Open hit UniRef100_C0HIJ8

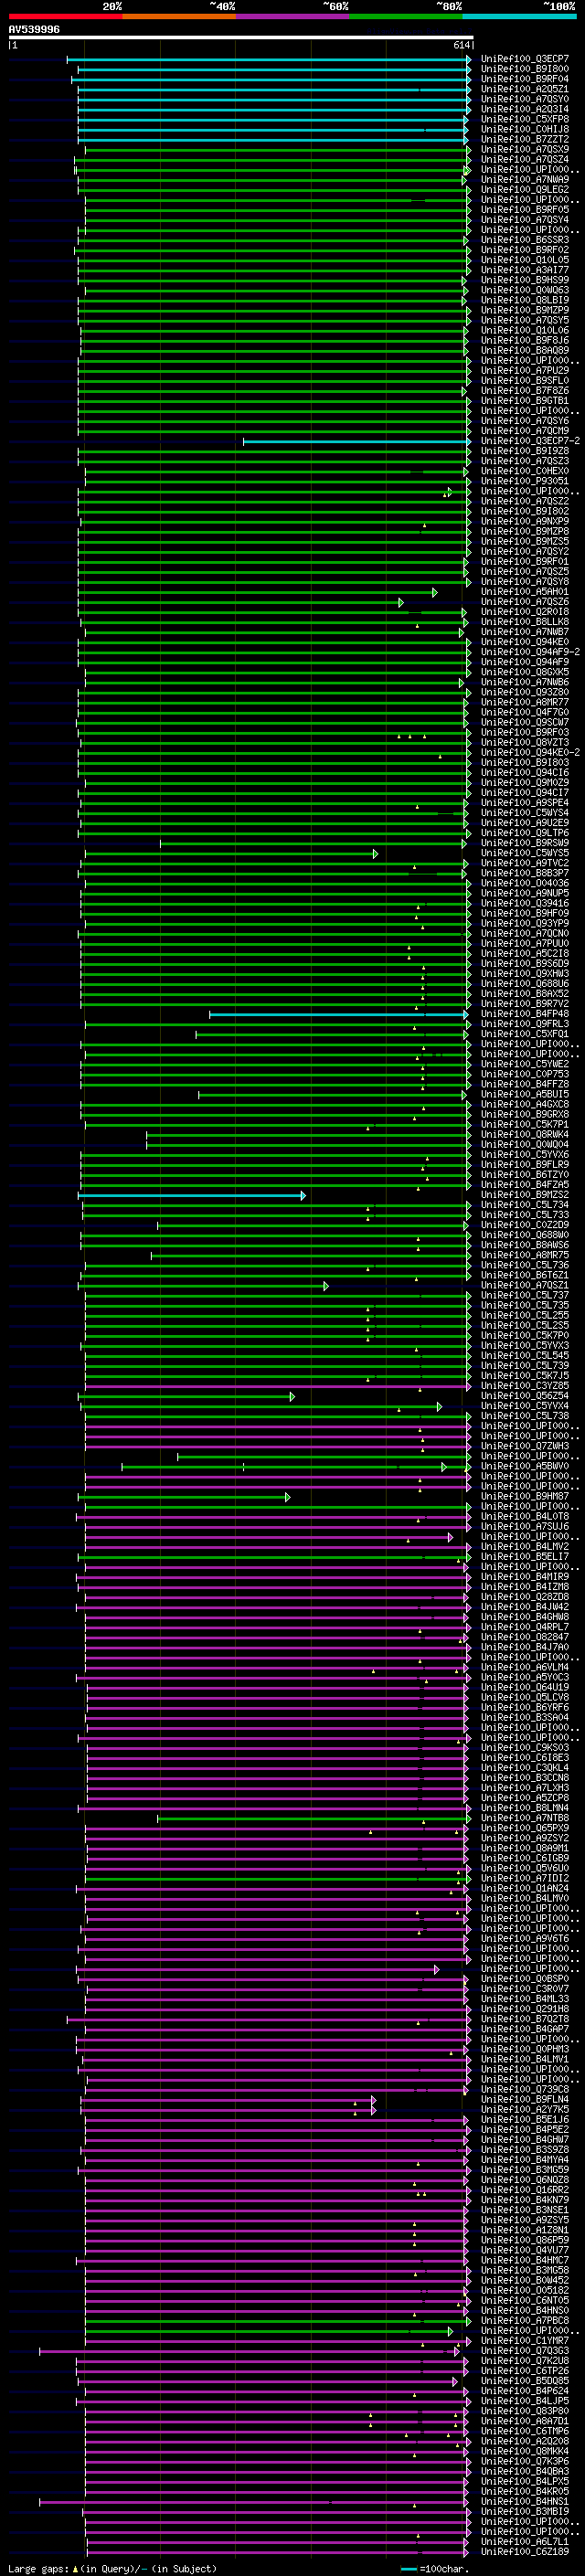[x=525, y=129]
